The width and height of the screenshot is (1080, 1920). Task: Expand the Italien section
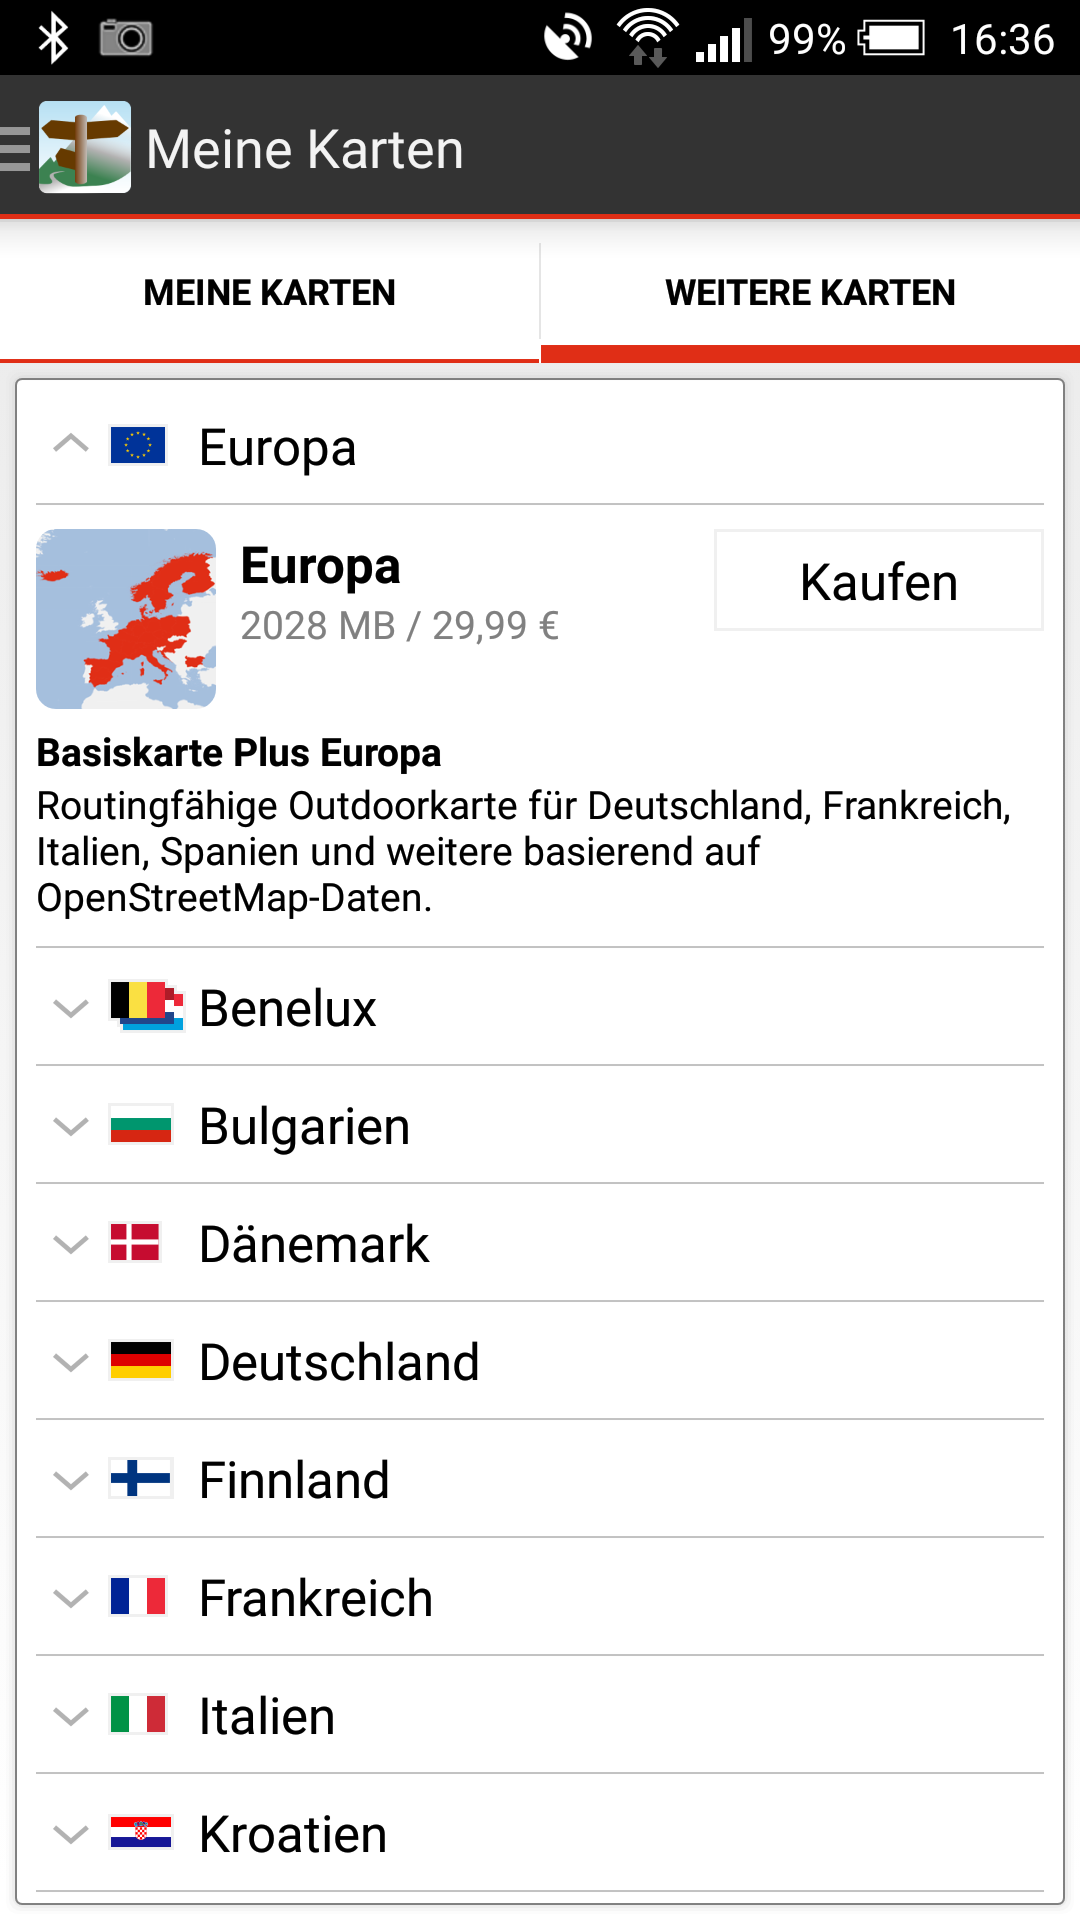tap(71, 1716)
